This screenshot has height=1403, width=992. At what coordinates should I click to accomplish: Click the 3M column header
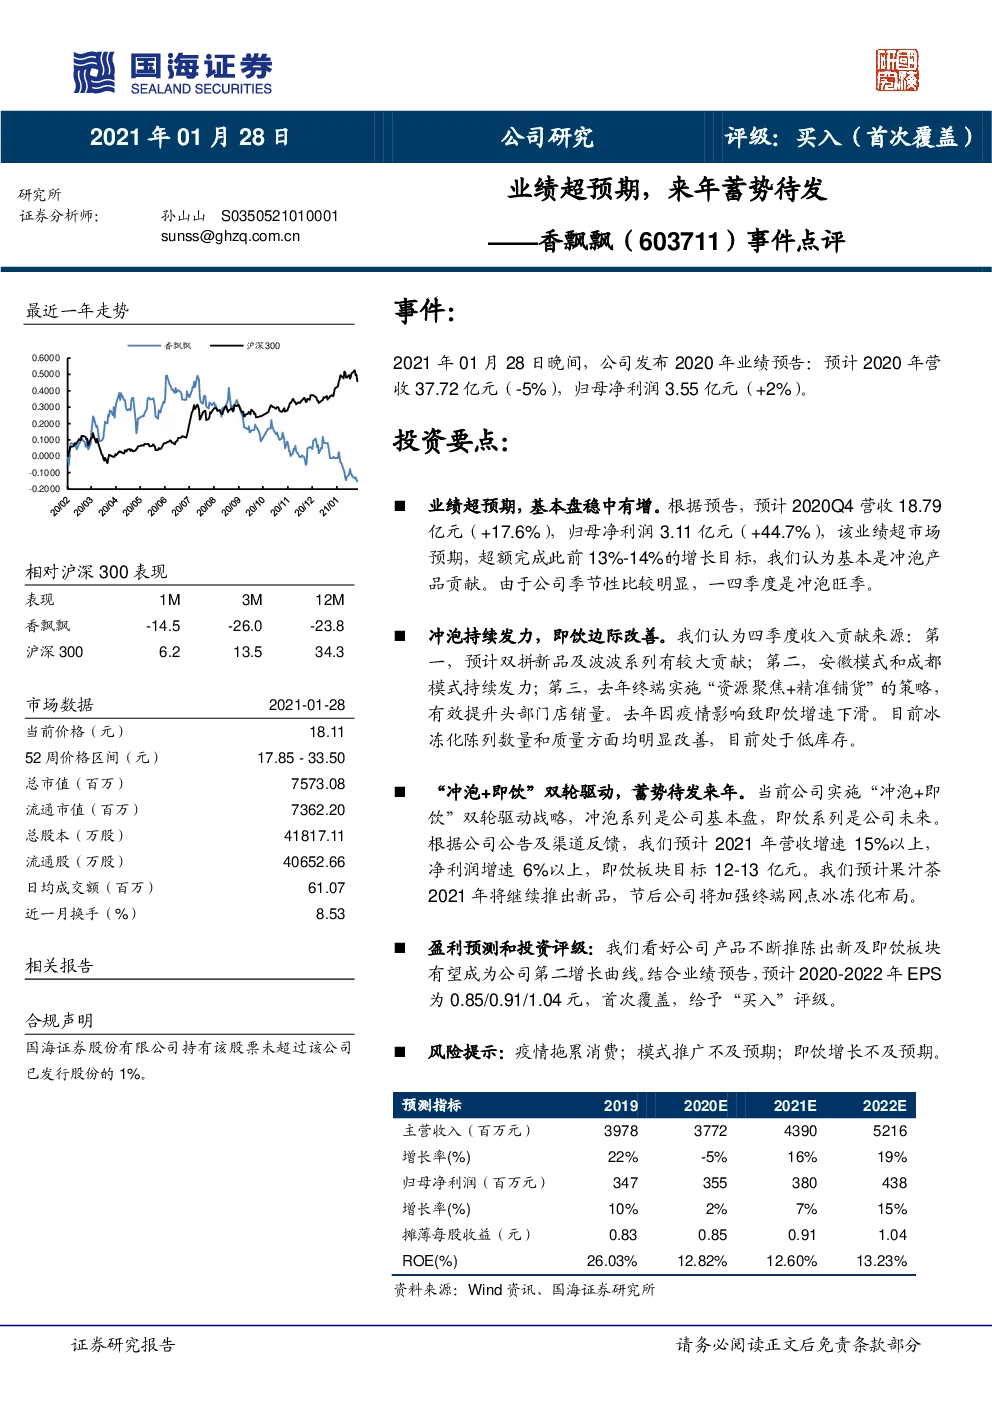click(252, 600)
